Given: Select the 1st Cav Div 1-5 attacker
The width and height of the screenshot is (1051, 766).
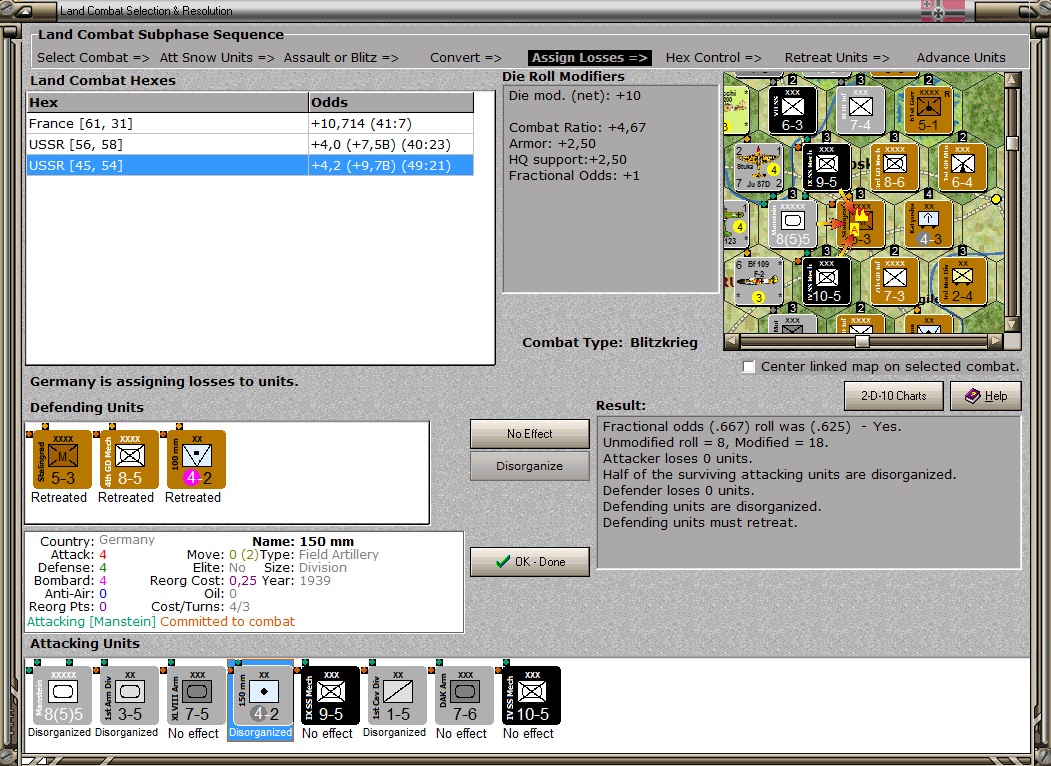Looking at the screenshot, I should pyautogui.click(x=397, y=695).
